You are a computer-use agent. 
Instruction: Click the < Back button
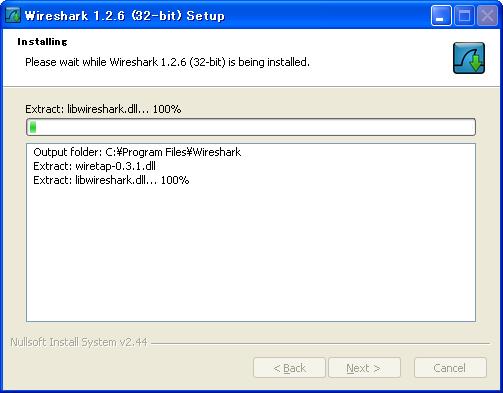pyautogui.click(x=289, y=368)
